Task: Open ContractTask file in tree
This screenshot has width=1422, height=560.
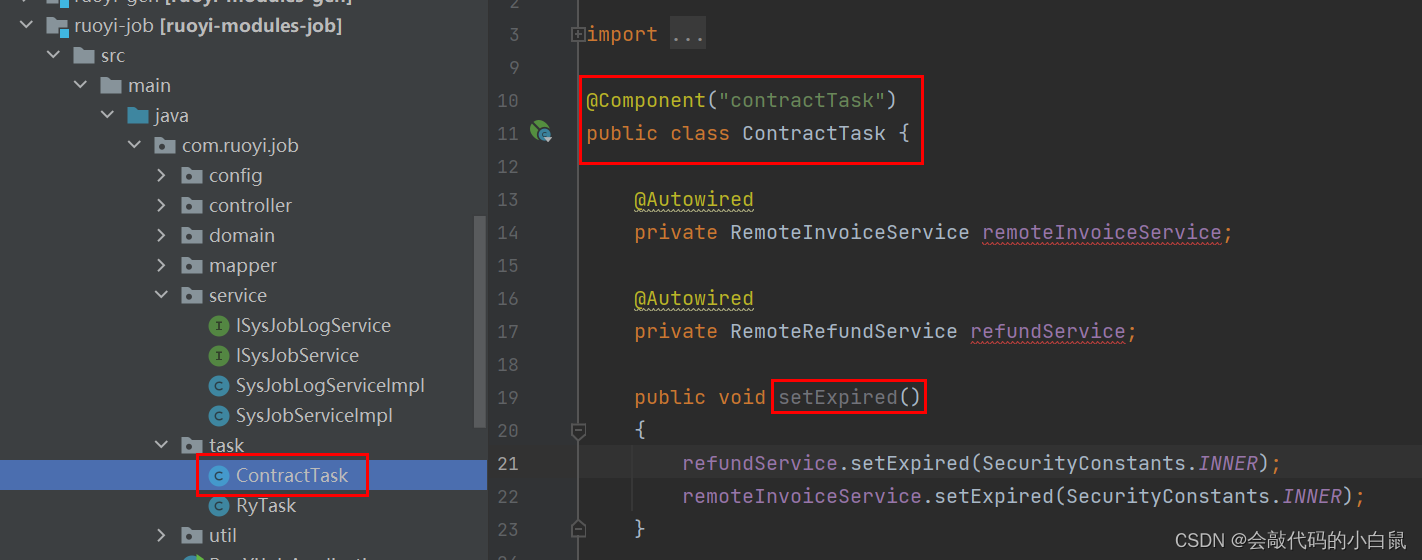Action: point(292,476)
